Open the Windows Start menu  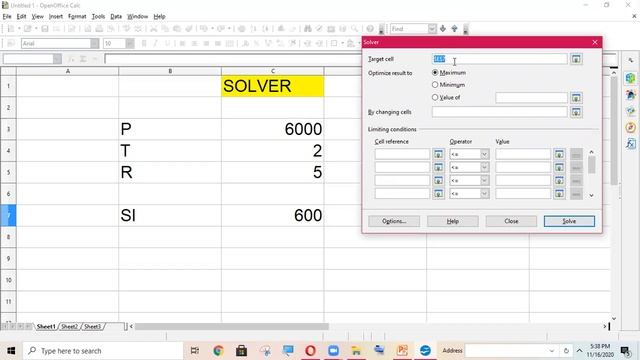point(11,350)
